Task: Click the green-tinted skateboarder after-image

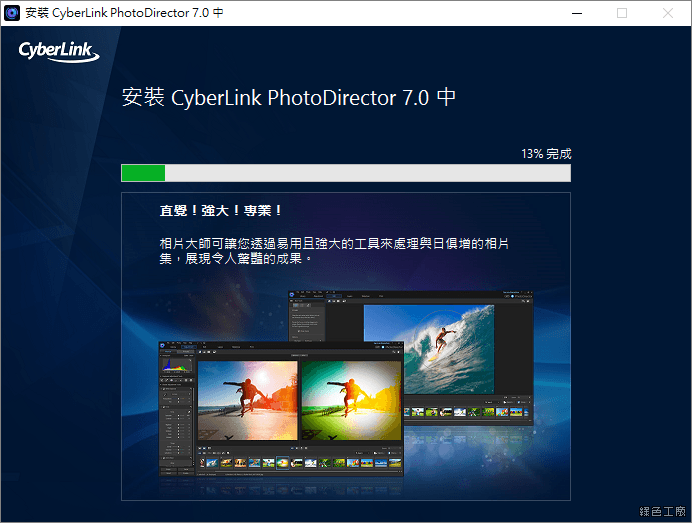Action: pyautogui.click(x=352, y=400)
